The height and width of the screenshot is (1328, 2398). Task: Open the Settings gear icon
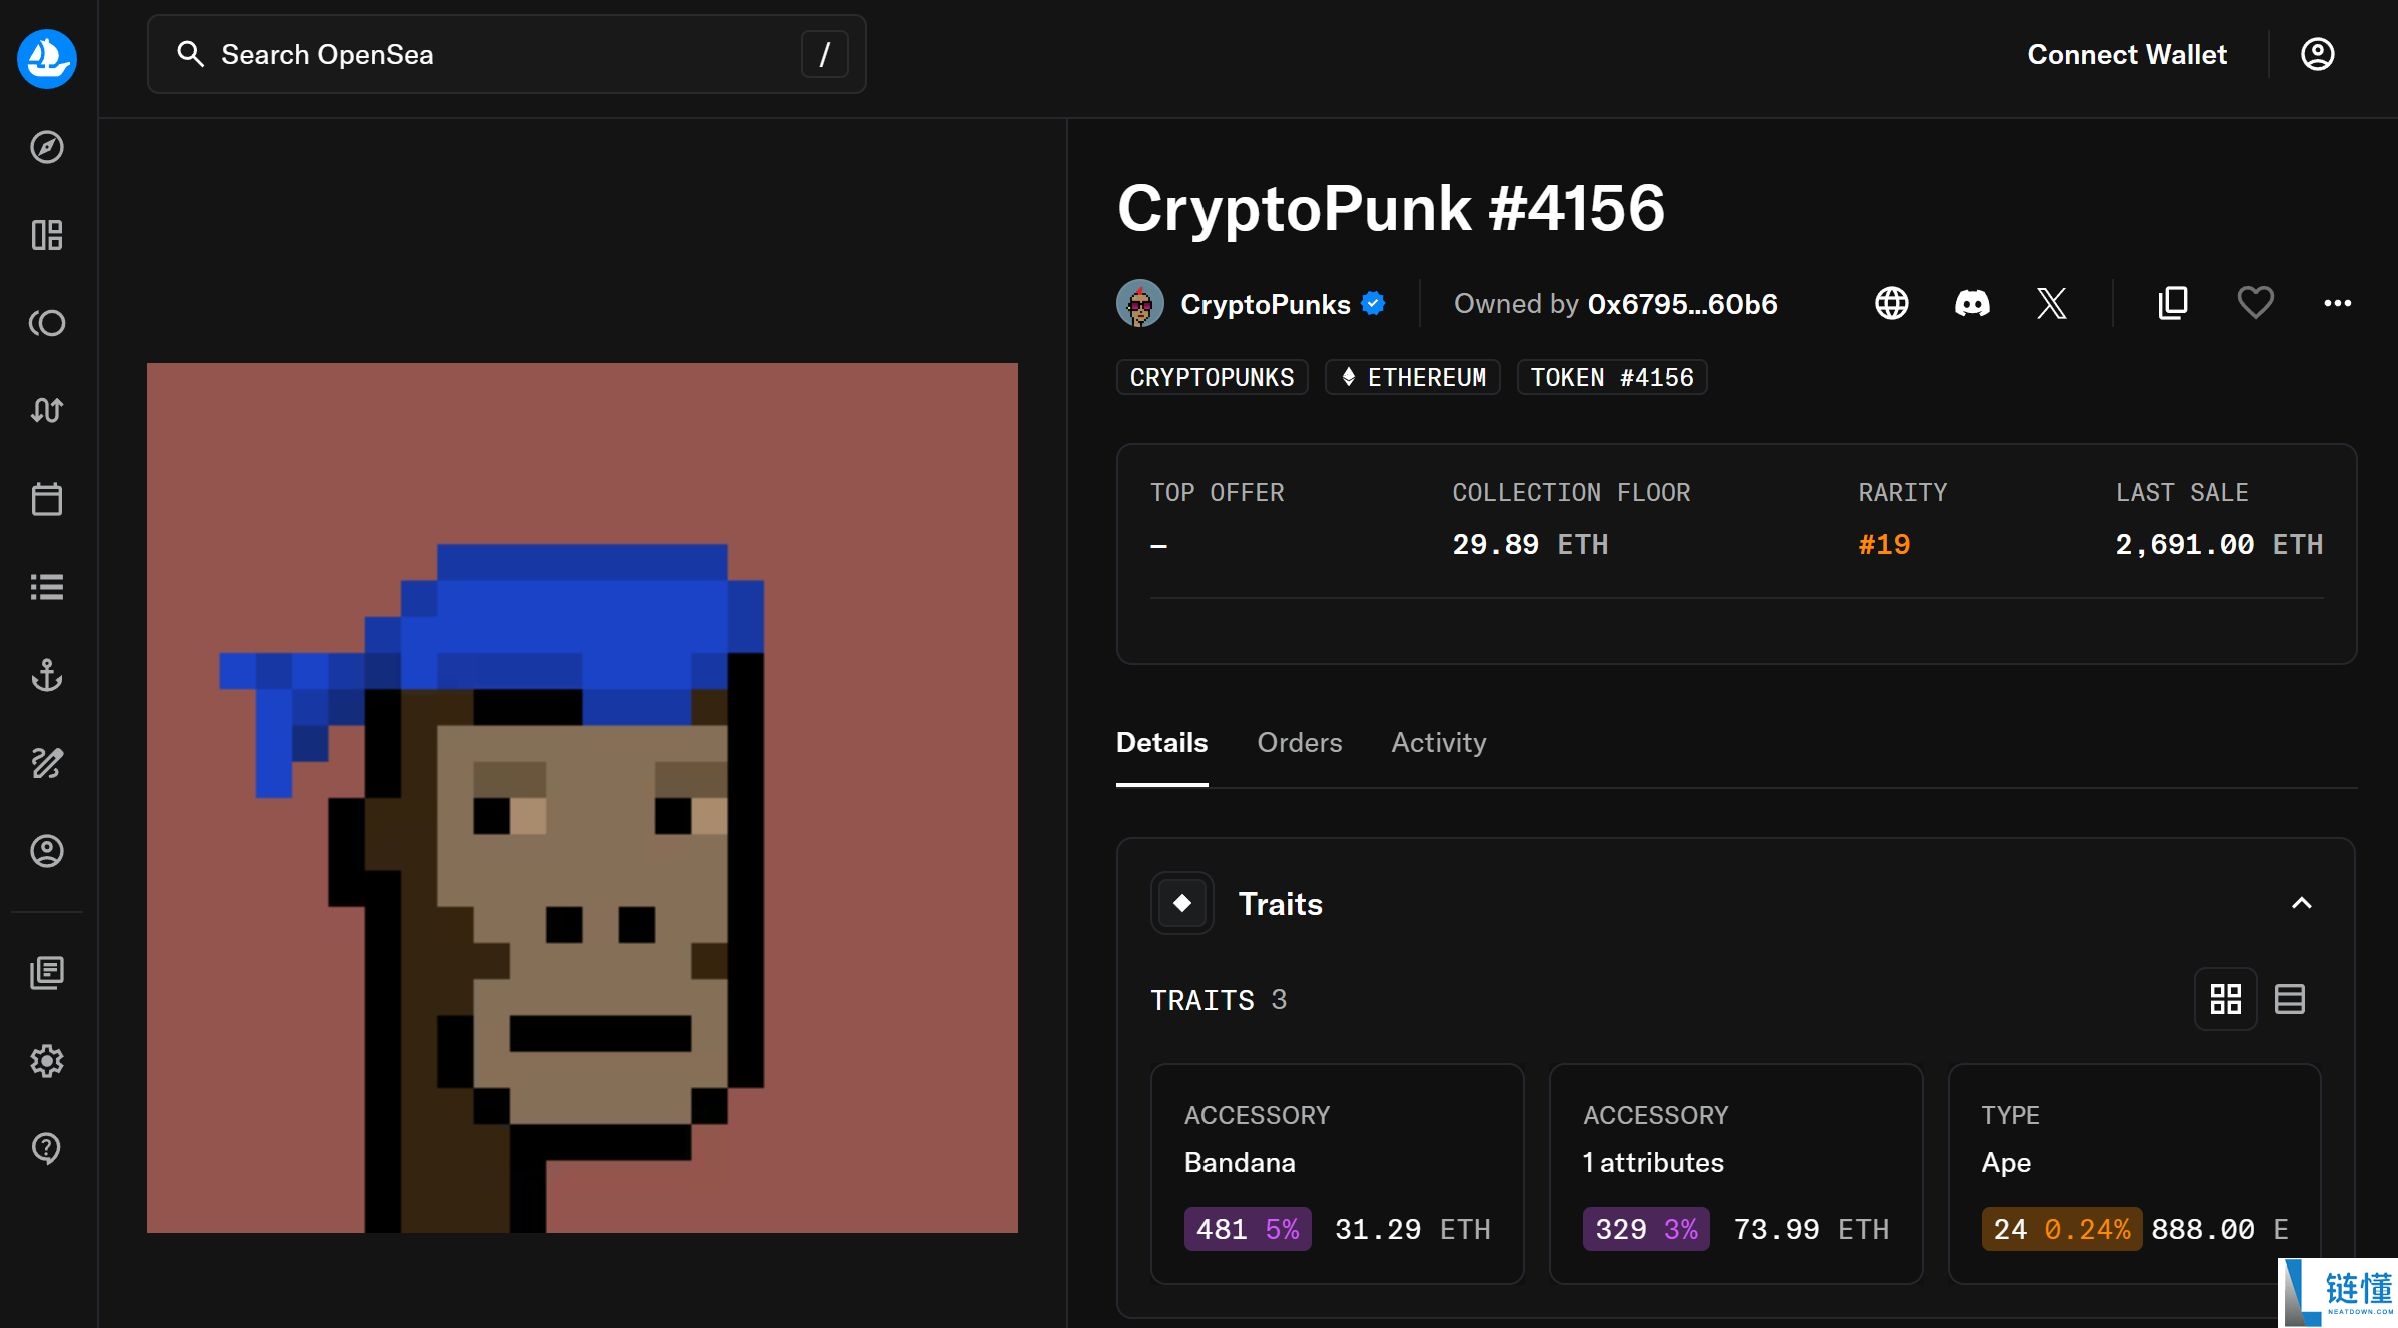[47, 1060]
